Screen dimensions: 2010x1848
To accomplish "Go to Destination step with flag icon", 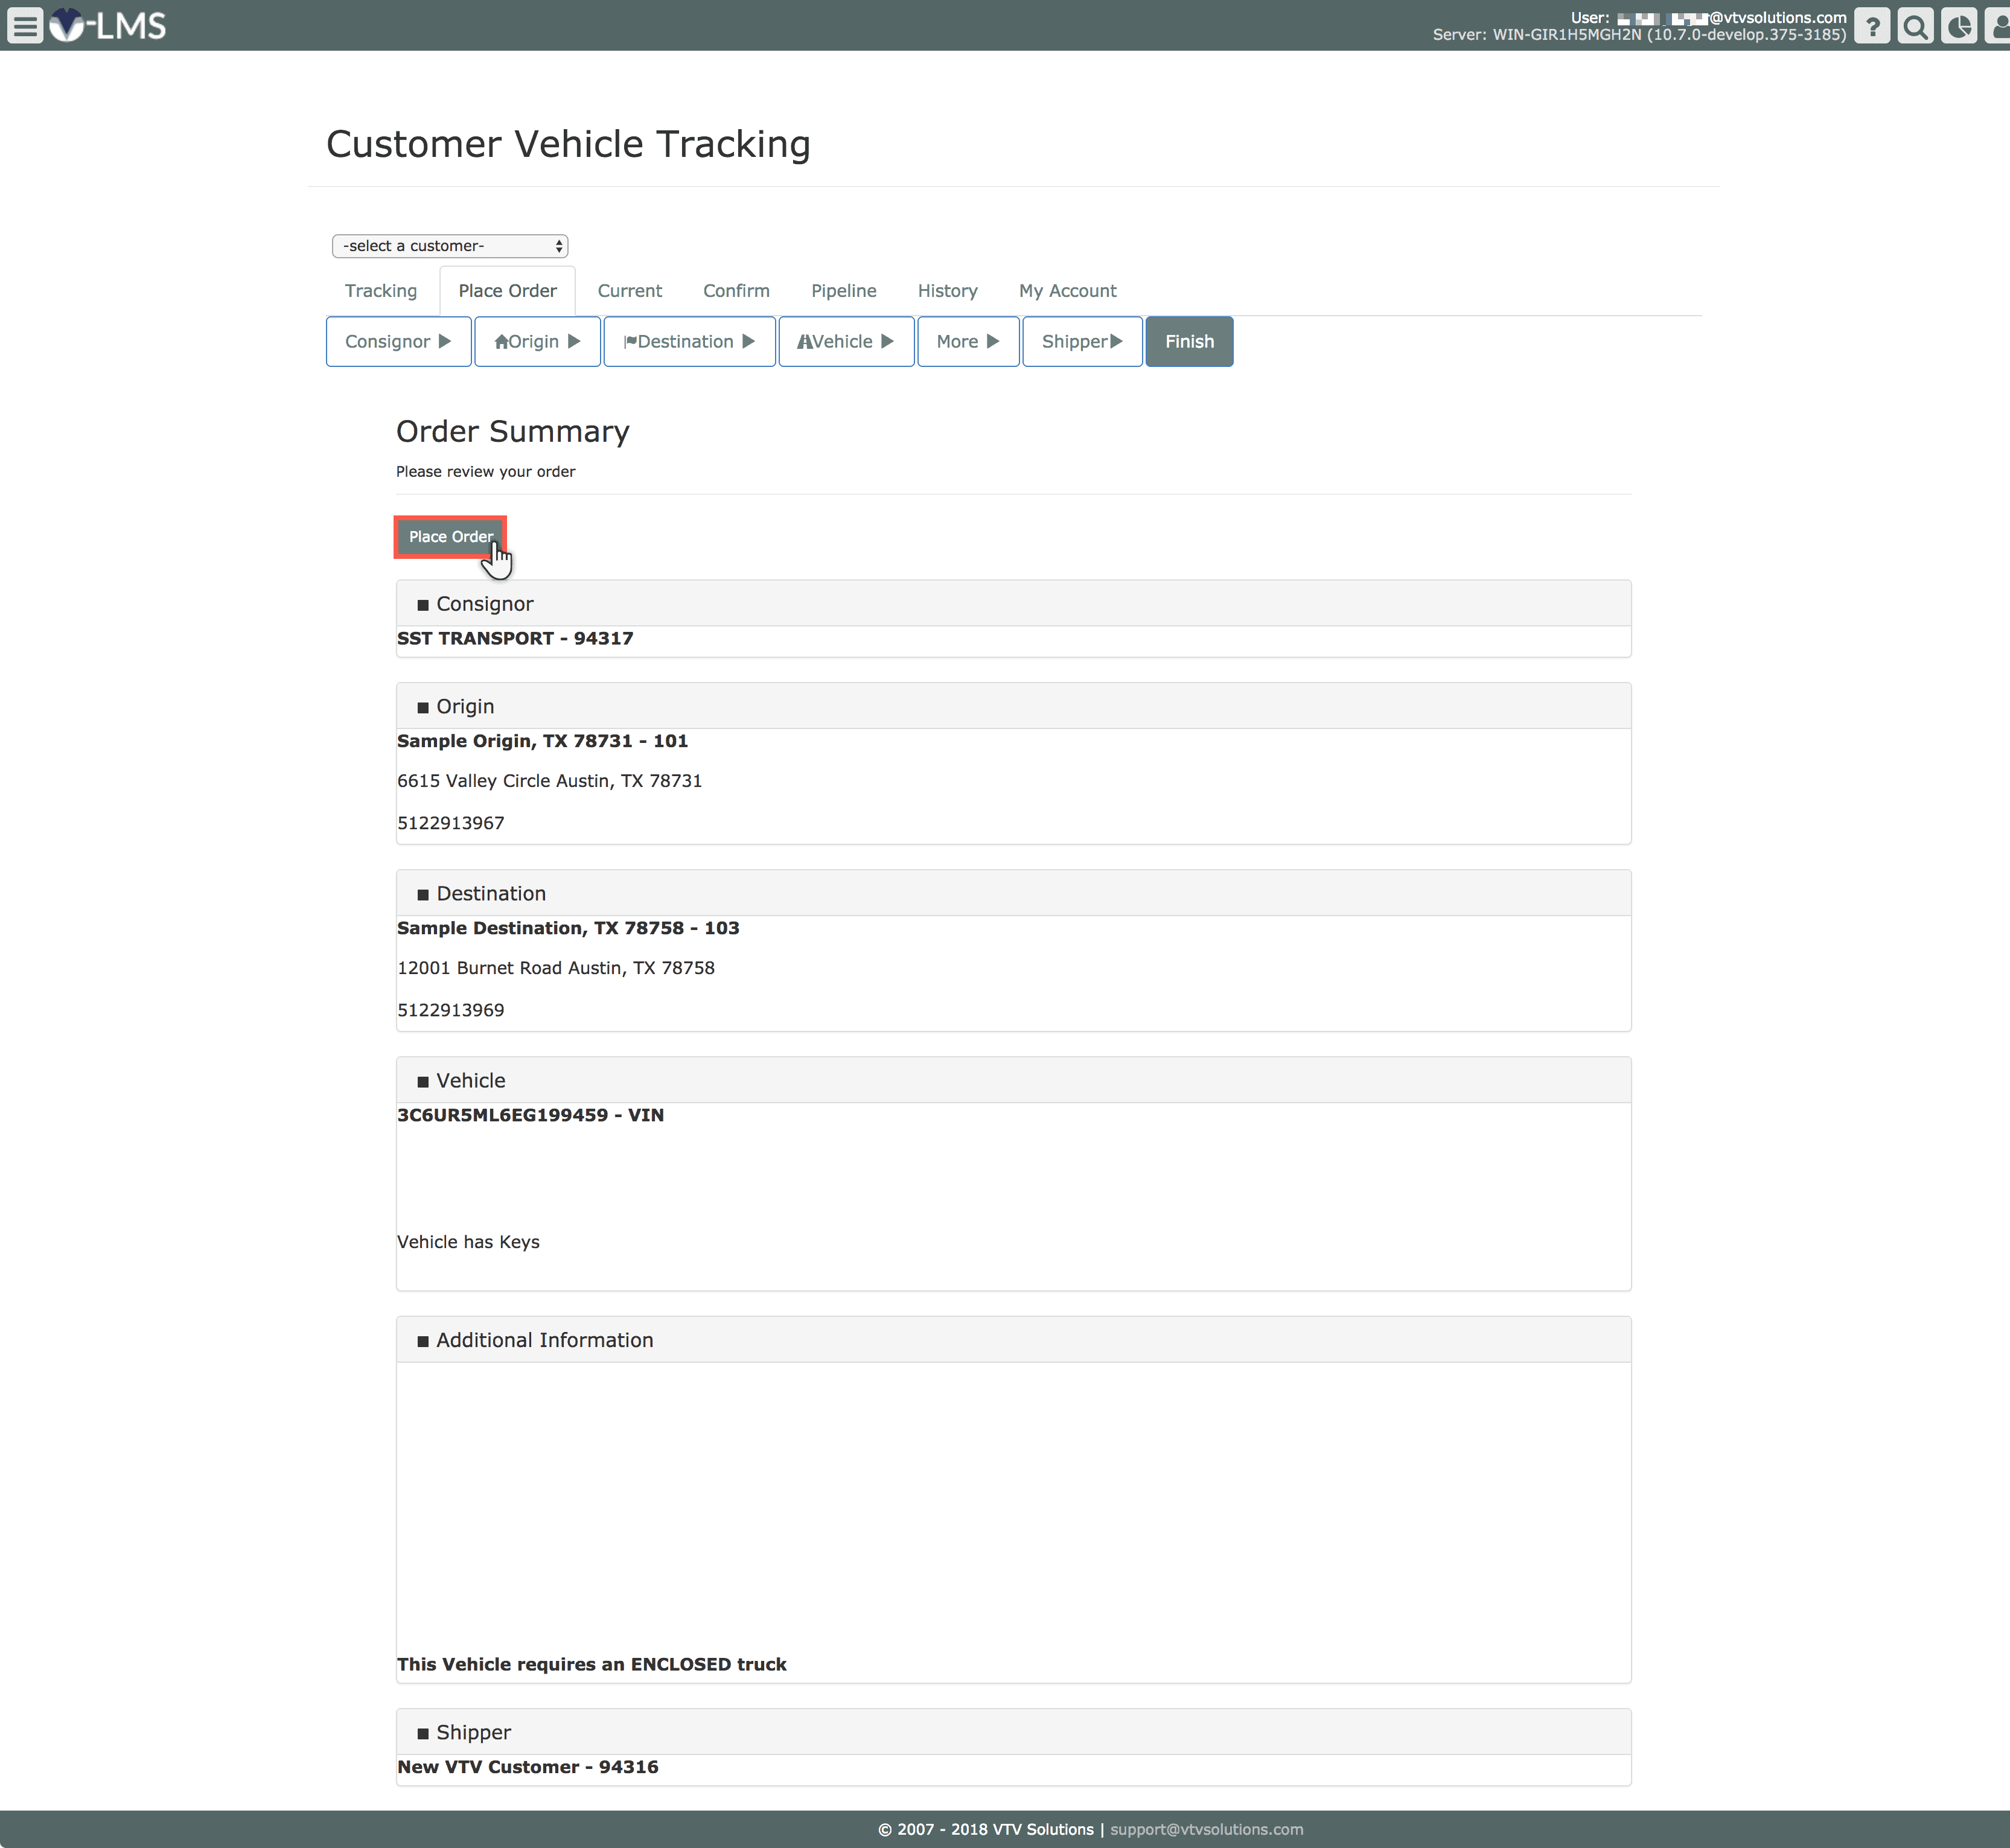I will [x=689, y=342].
